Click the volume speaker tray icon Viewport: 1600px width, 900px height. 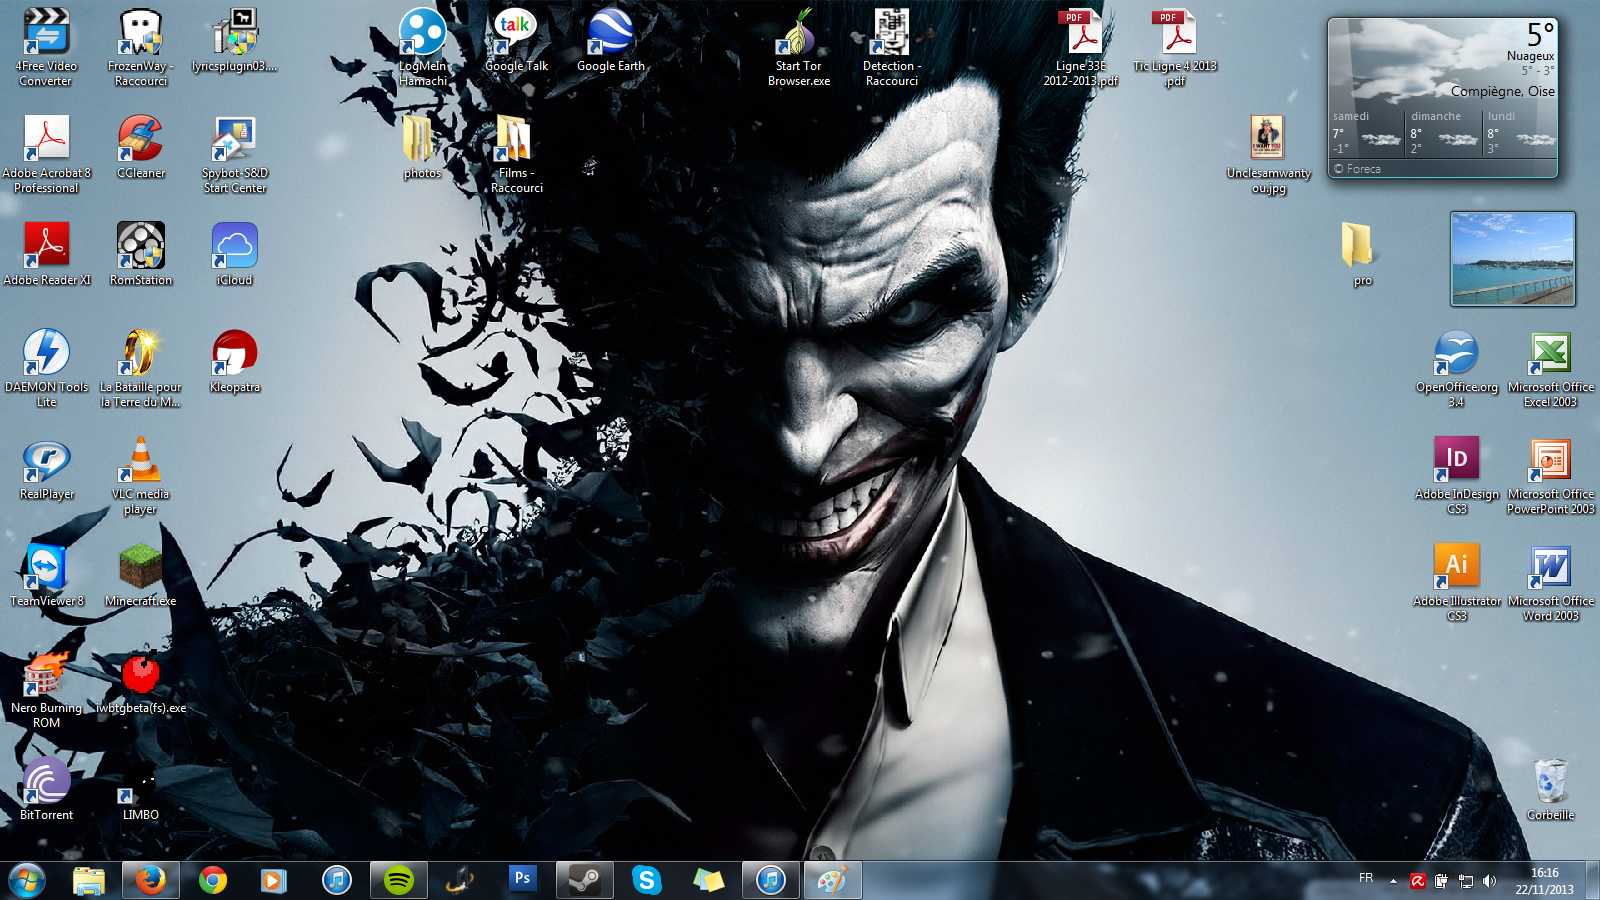pyautogui.click(x=1489, y=881)
